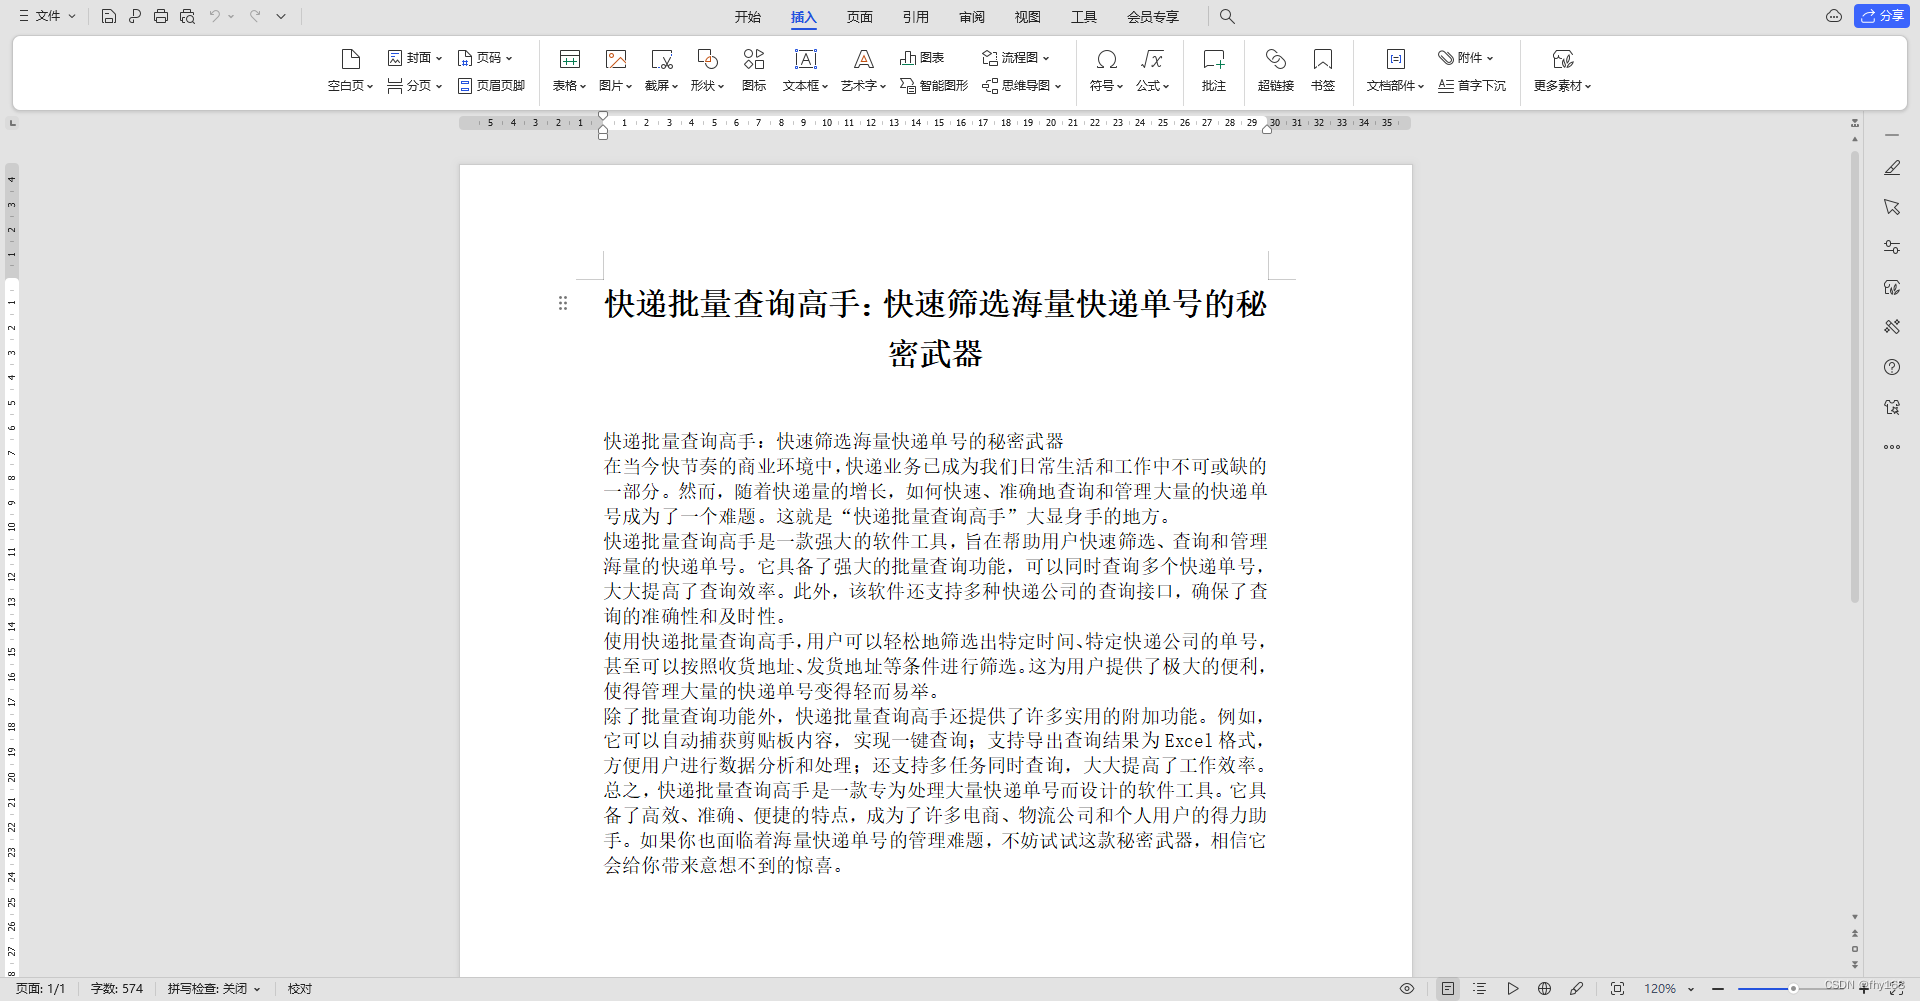Toggle 拼写检查 spell check setting
The width and height of the screenshot is (1920, 1001).
tap(214, 989)
